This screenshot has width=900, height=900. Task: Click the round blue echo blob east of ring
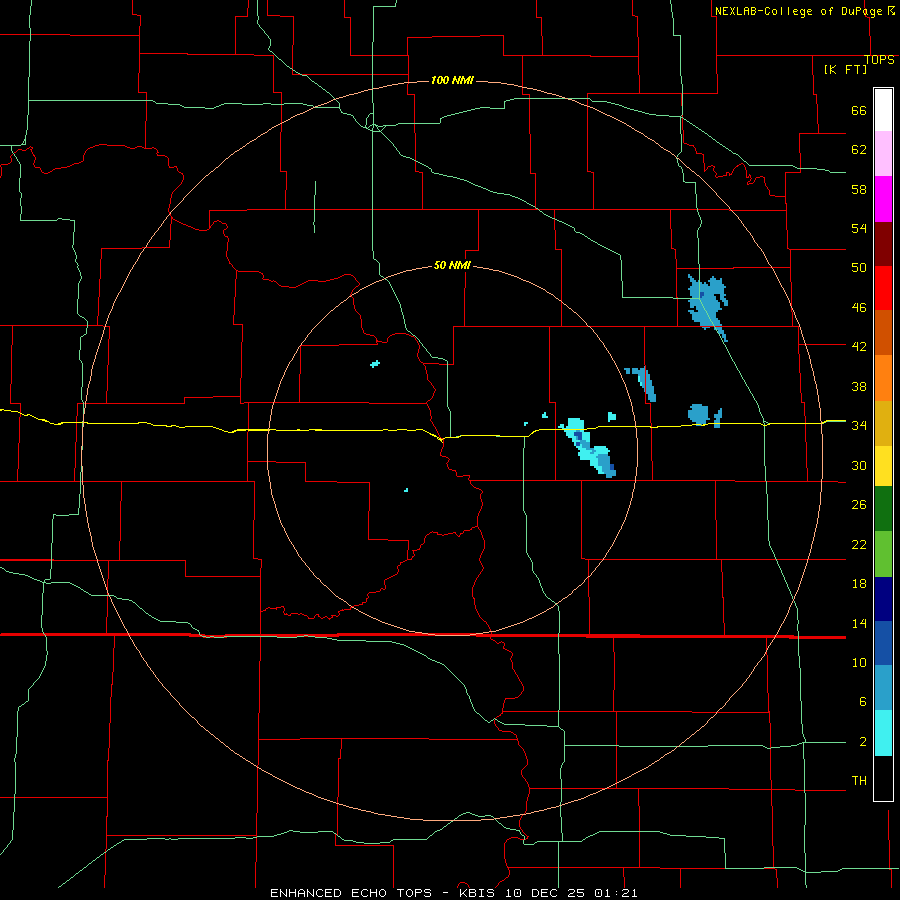(x=698, y=413)
